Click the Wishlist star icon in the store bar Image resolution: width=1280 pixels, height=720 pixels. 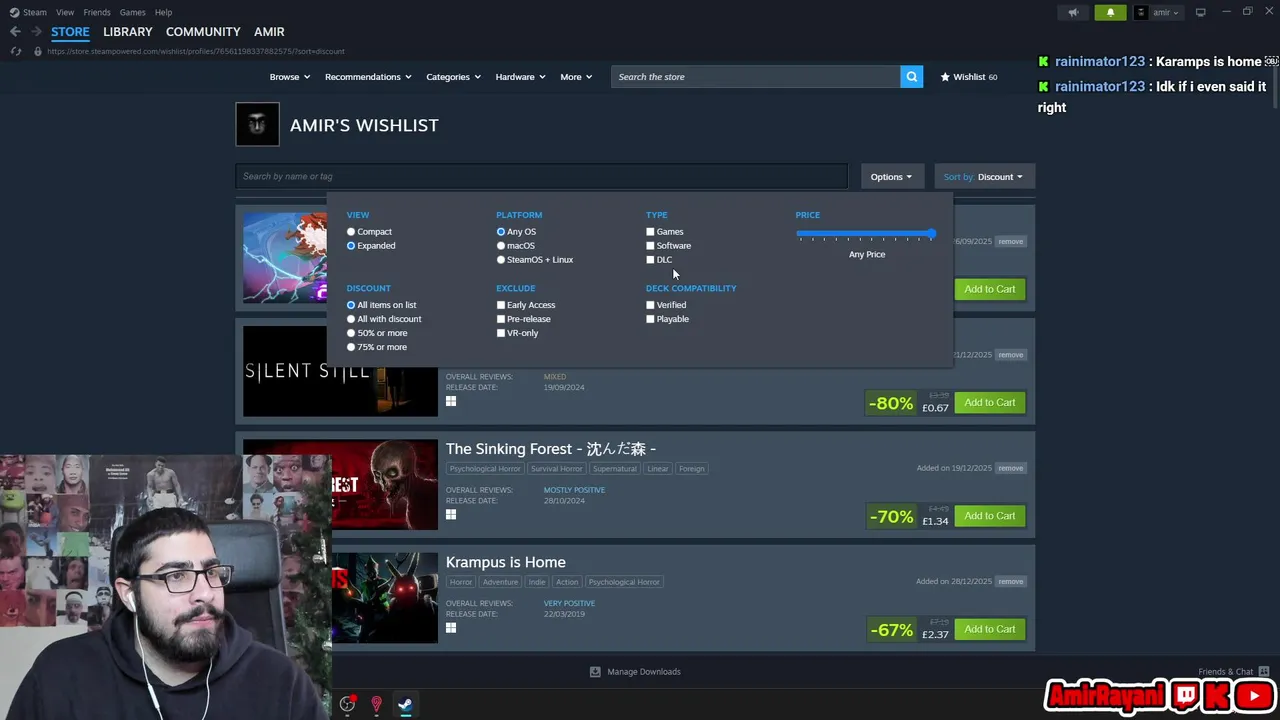pos(945,77)
